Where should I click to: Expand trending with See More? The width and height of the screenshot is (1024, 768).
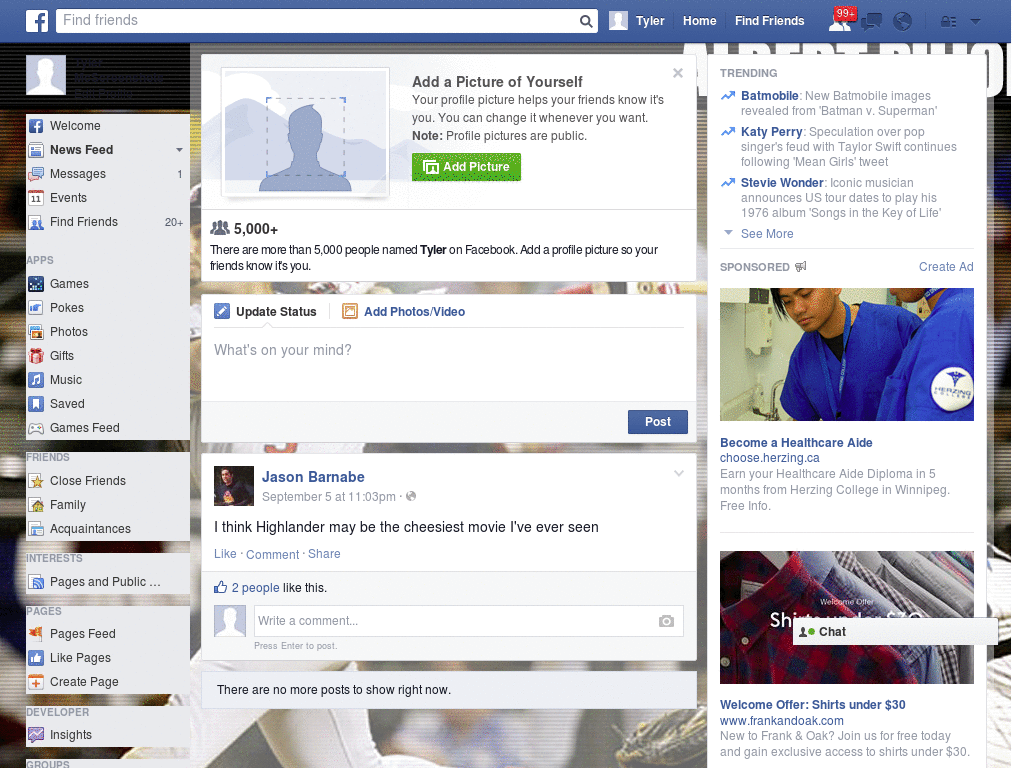(x=767, y=234)
